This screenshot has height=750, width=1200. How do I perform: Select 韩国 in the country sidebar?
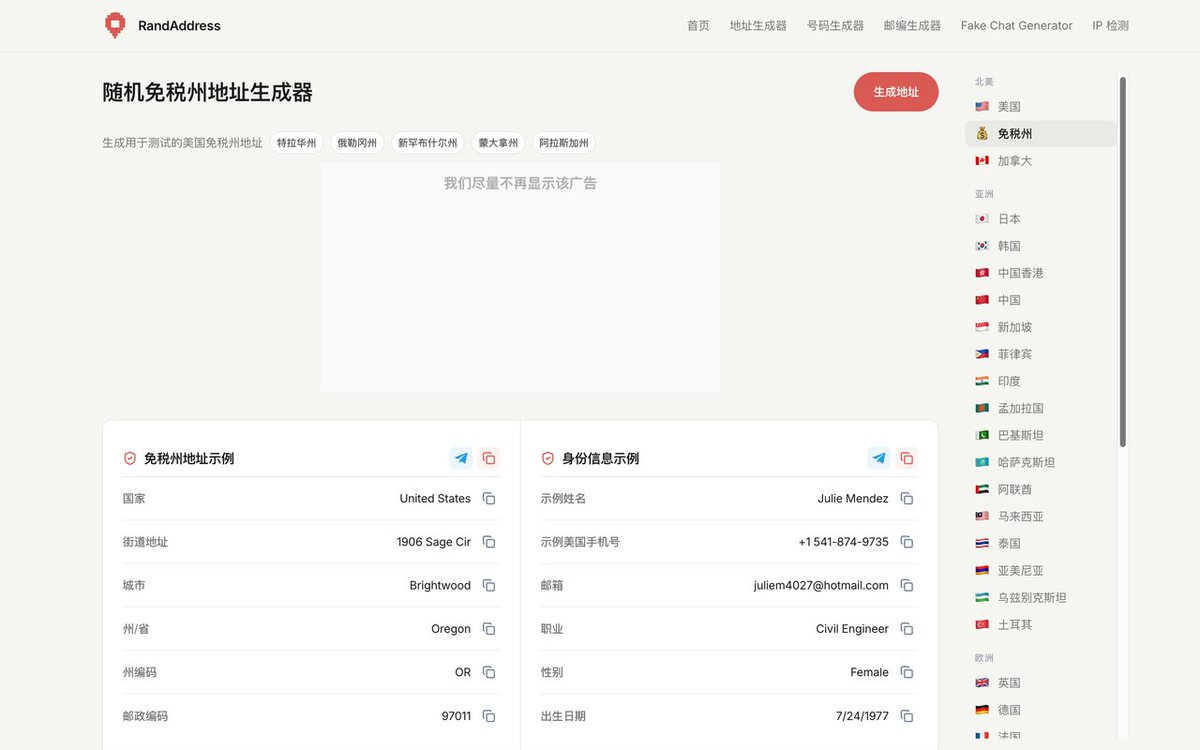[1040, 245]
